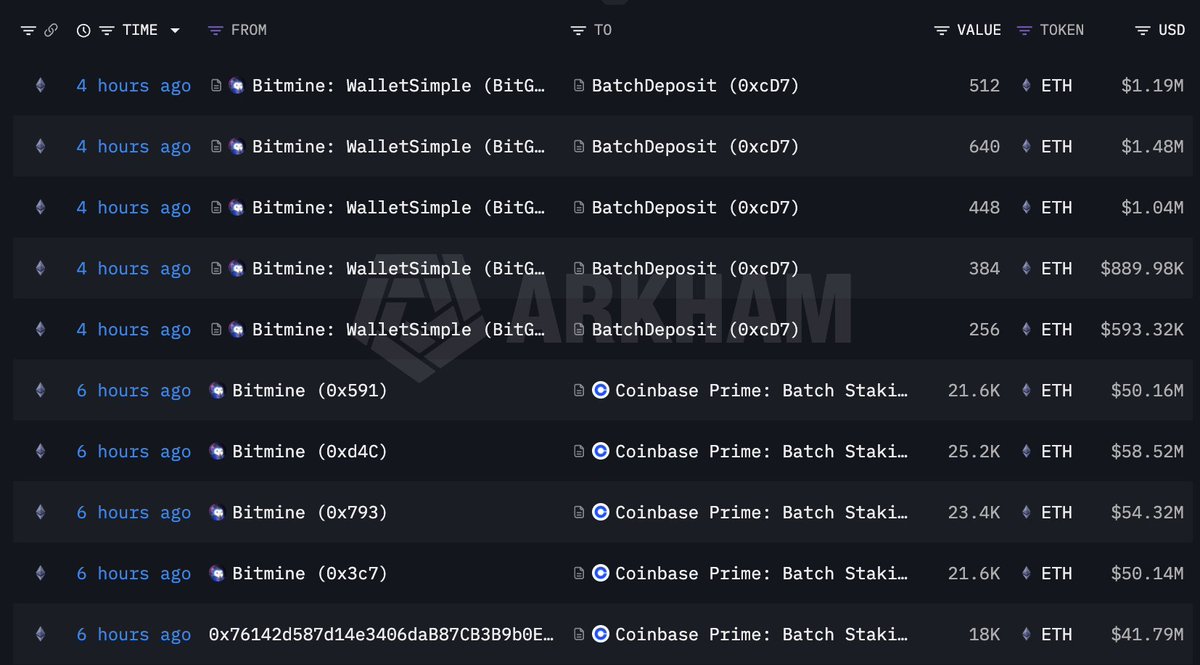Click the Bitmine logo beside Bitmine (0x591)
The height and width of the screenshot is (665, 1200).
217,391
